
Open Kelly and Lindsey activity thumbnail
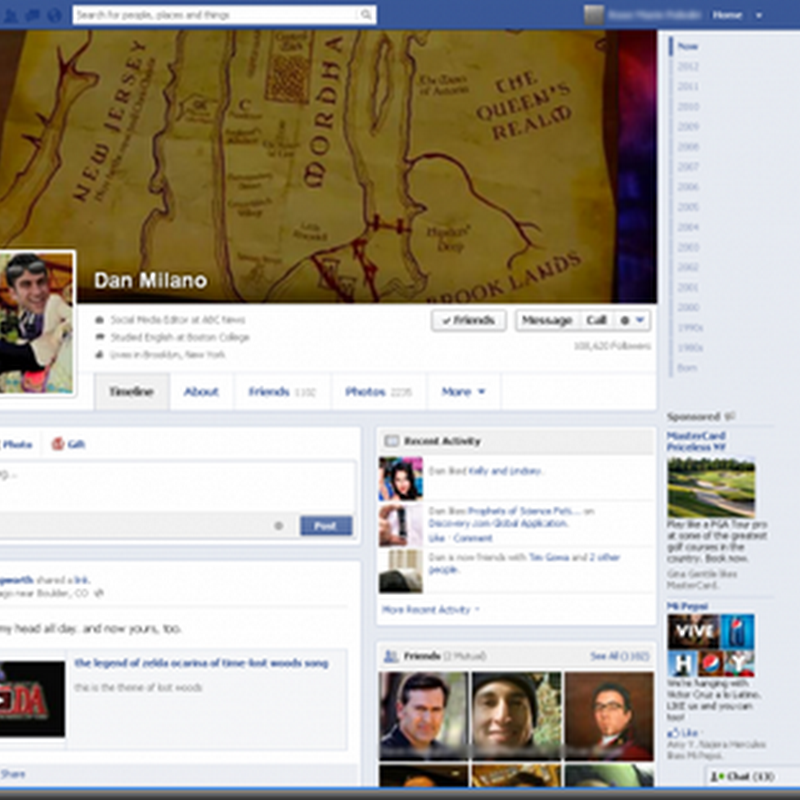pos(401,479)
